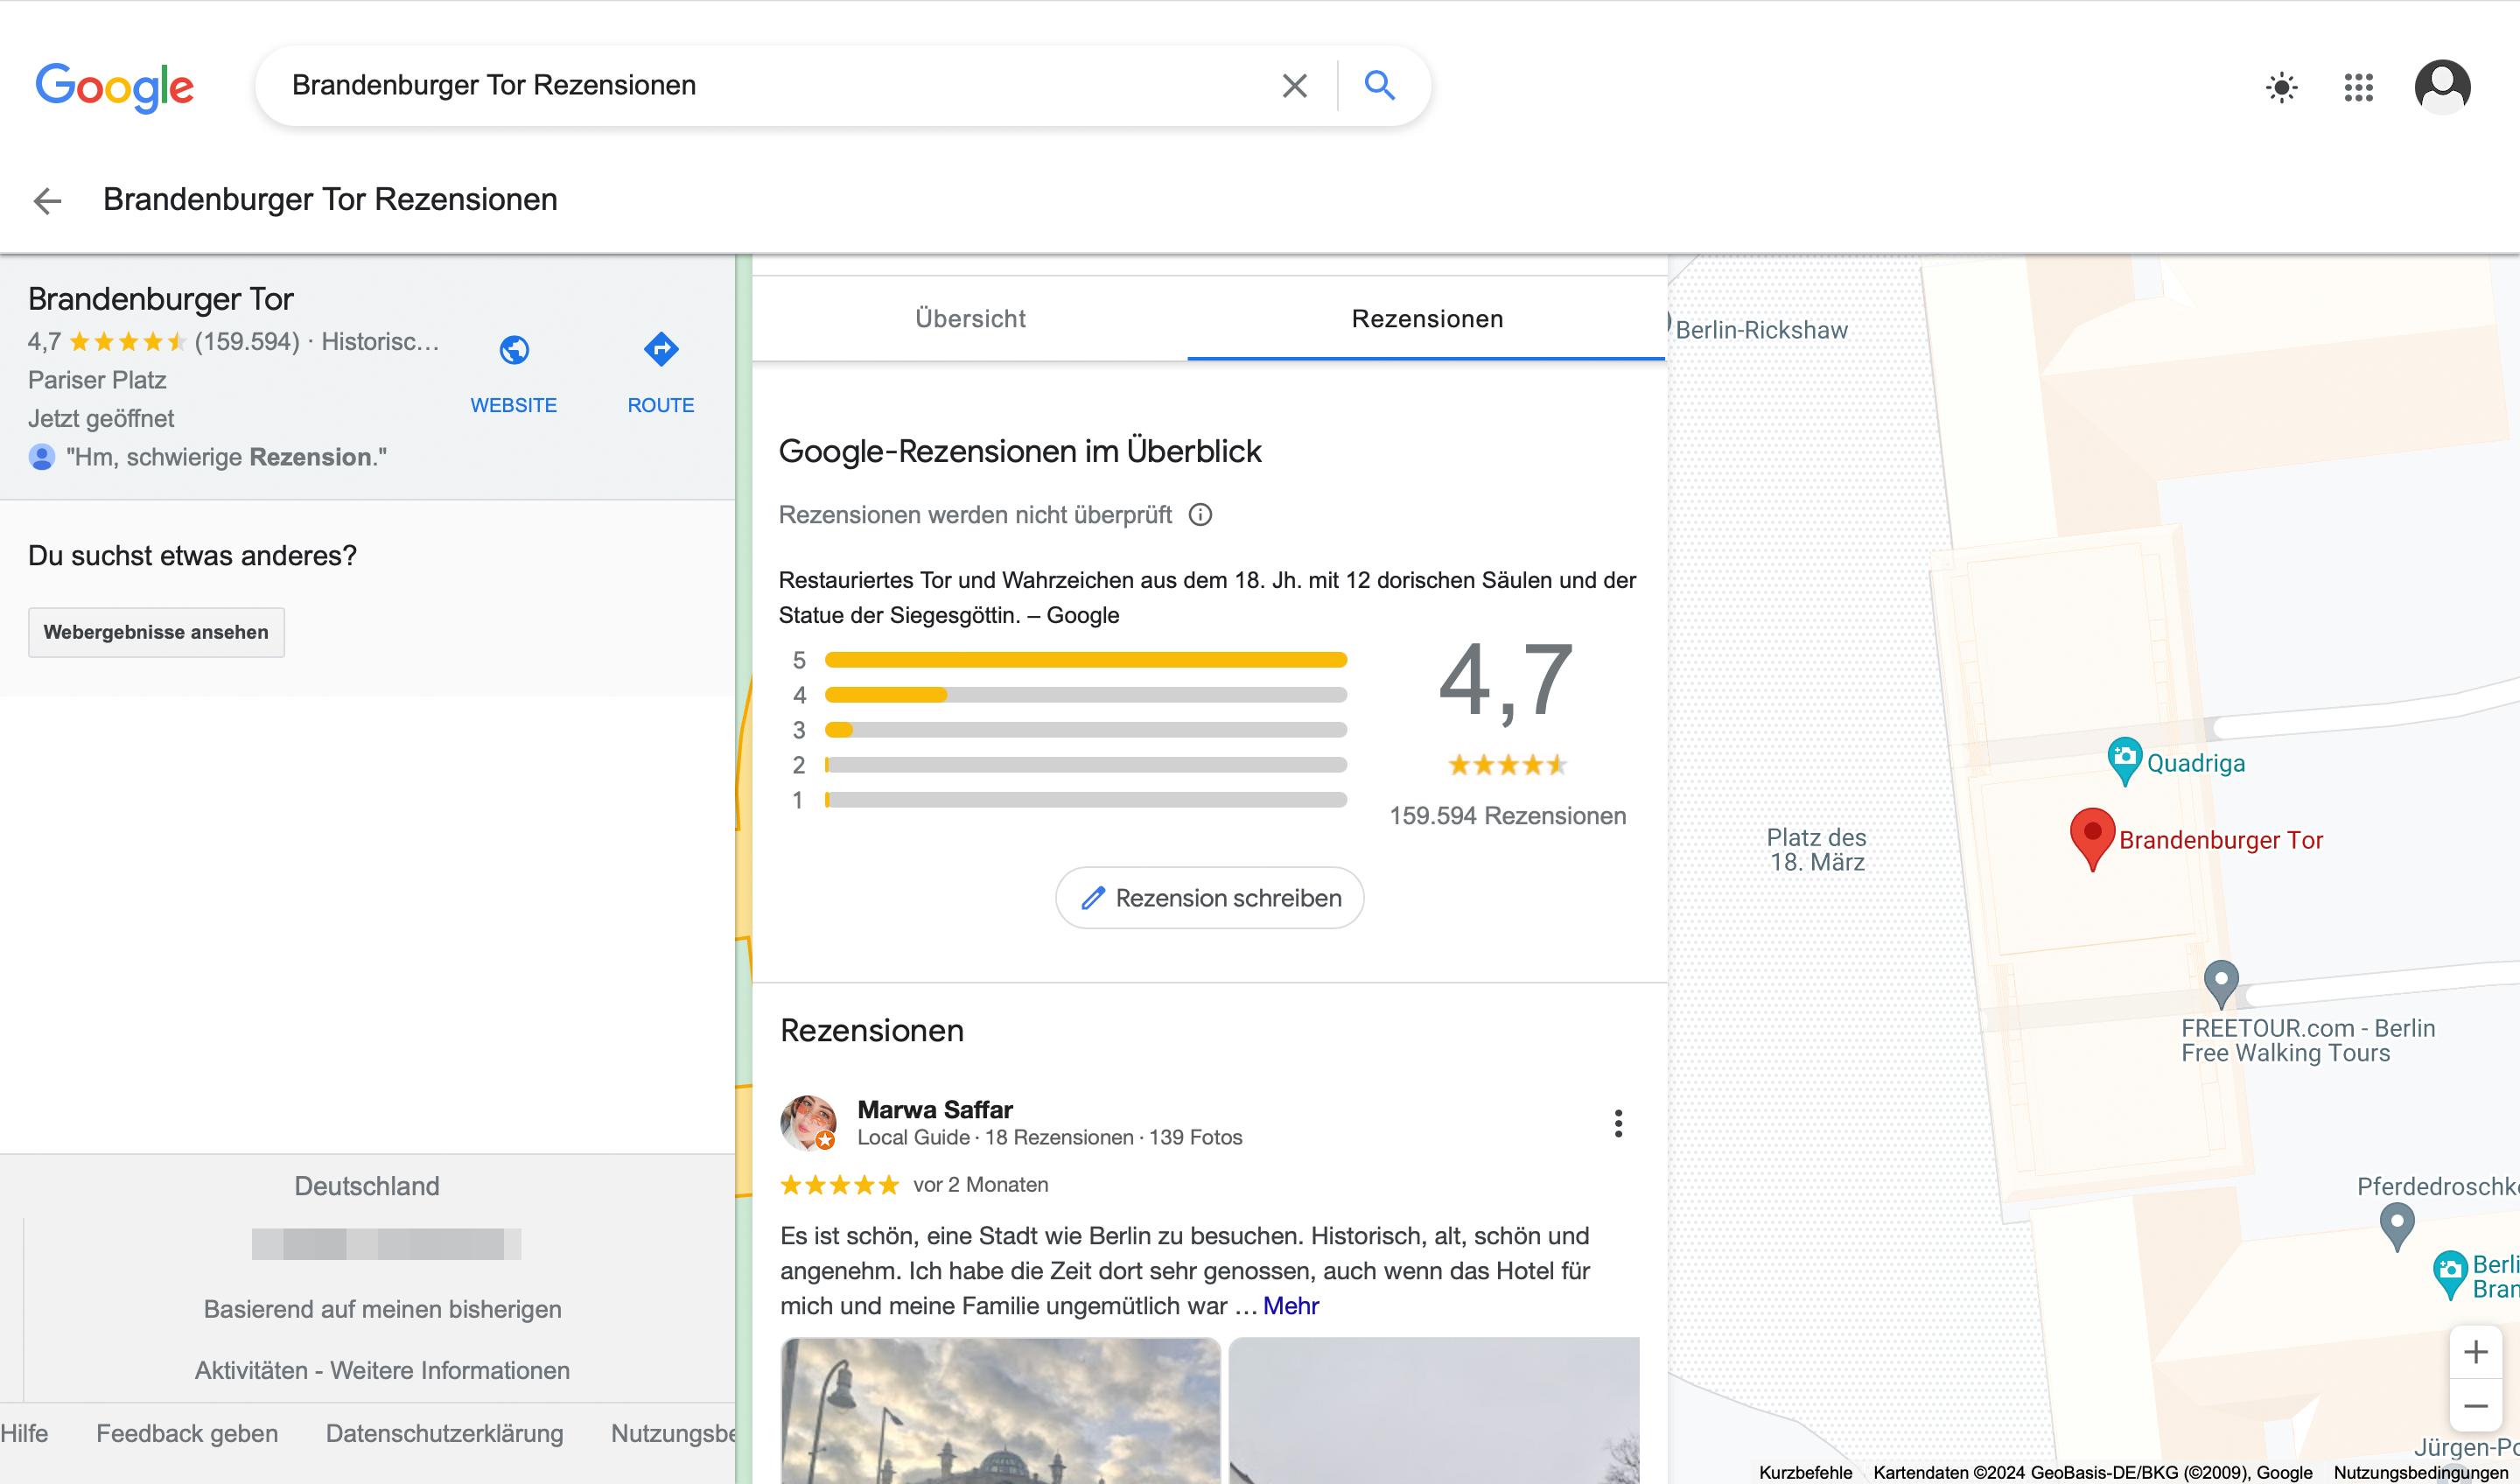Filter by the 4-star rating bar
Image resolution: width=2520 pixels, height=1484 pixels.
click(1085, 695)
